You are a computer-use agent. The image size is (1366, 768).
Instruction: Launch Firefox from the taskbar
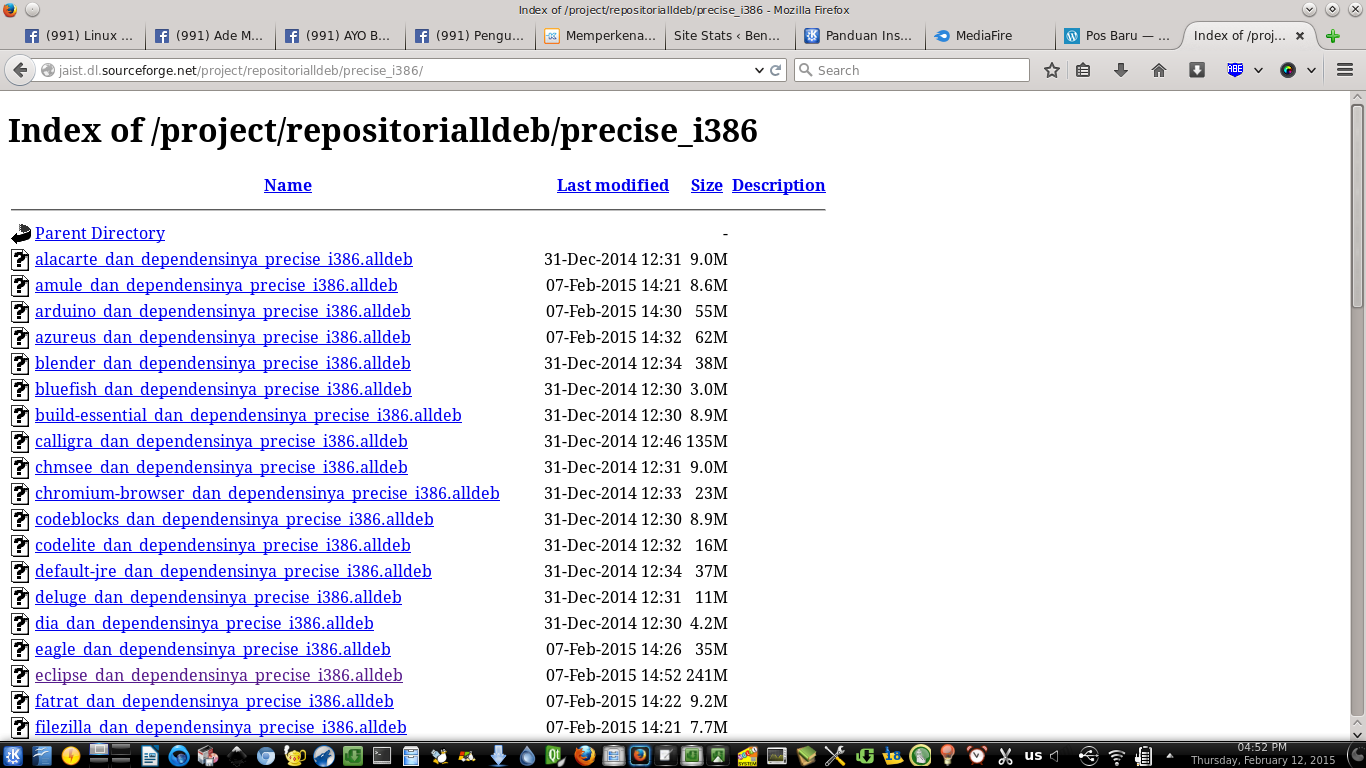[583, 755]
